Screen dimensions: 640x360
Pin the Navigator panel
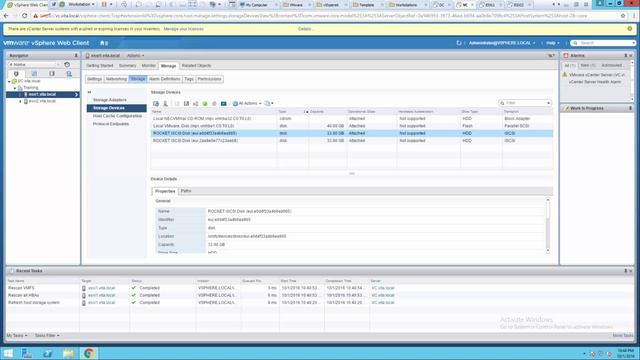pyautogui.click(x=76, y=56)
